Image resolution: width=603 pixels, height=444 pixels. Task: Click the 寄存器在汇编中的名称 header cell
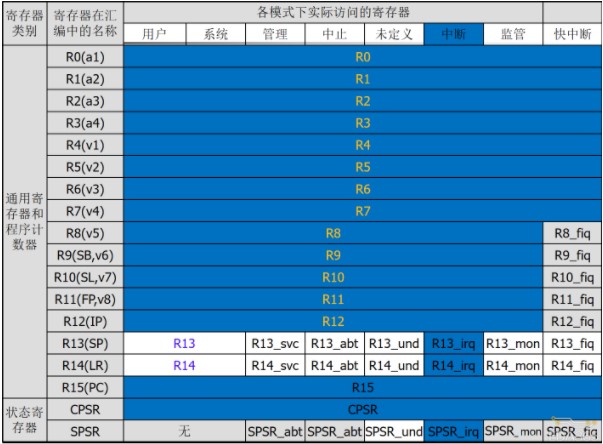[x=85, y=23]
